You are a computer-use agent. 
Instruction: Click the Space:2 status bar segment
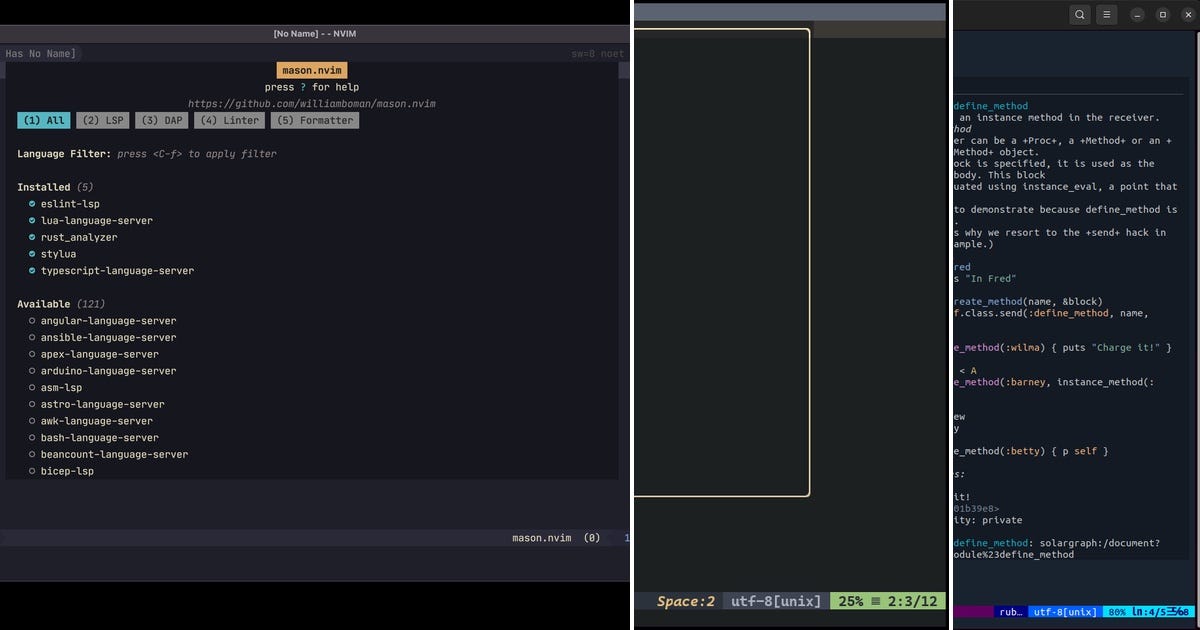pos(686,601)
